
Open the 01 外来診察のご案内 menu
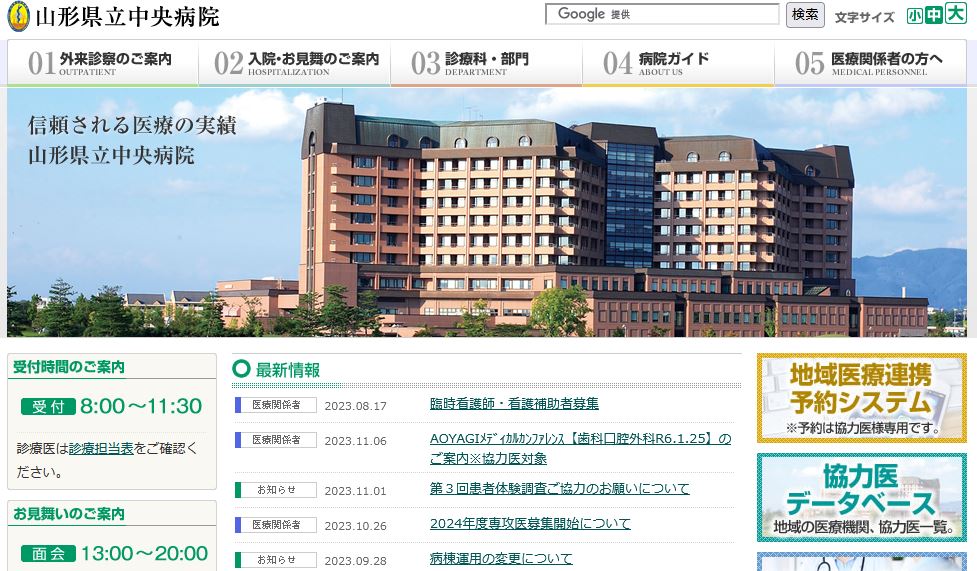tap(102, 63)
